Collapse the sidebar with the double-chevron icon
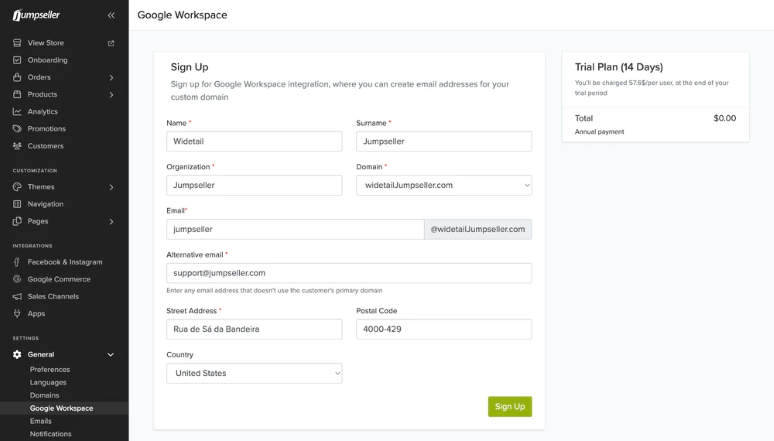This screenshot has height=441, width=774. pos(111,15)
